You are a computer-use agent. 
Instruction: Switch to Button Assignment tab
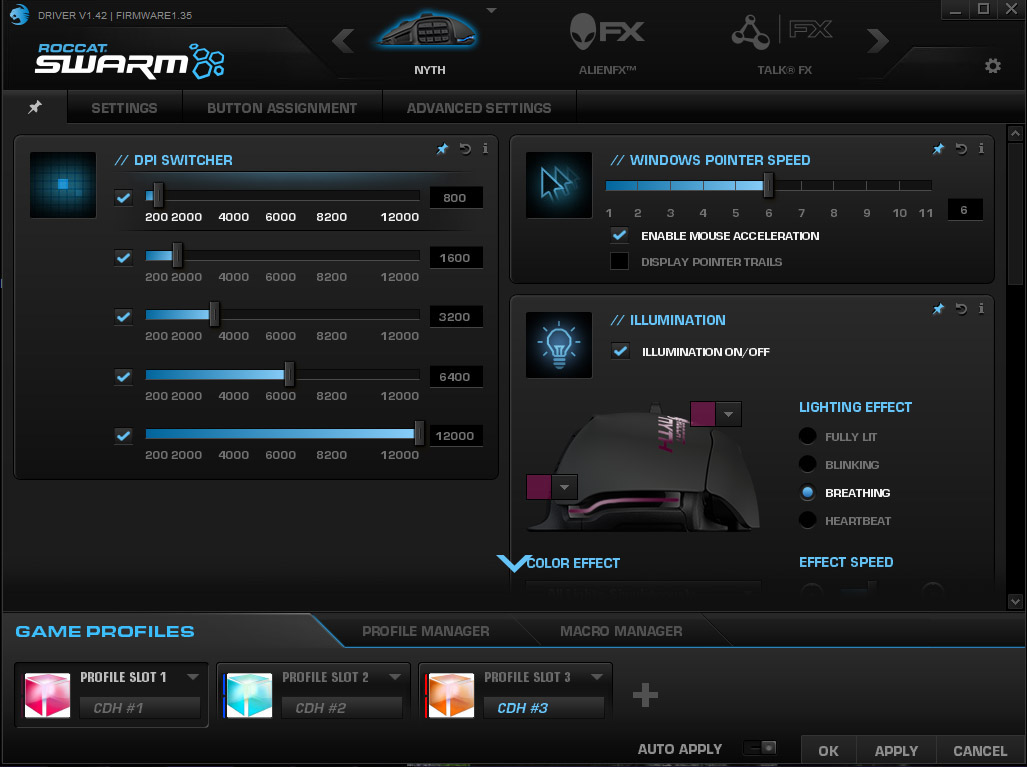(282, 108)
